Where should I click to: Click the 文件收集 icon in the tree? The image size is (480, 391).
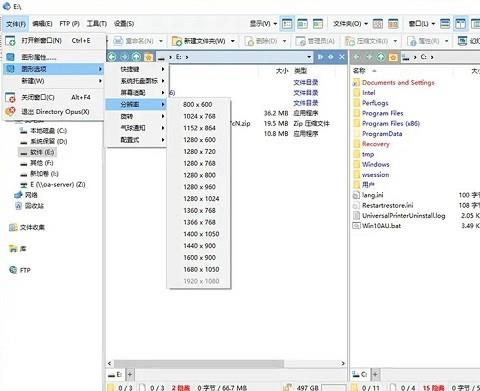13,227
